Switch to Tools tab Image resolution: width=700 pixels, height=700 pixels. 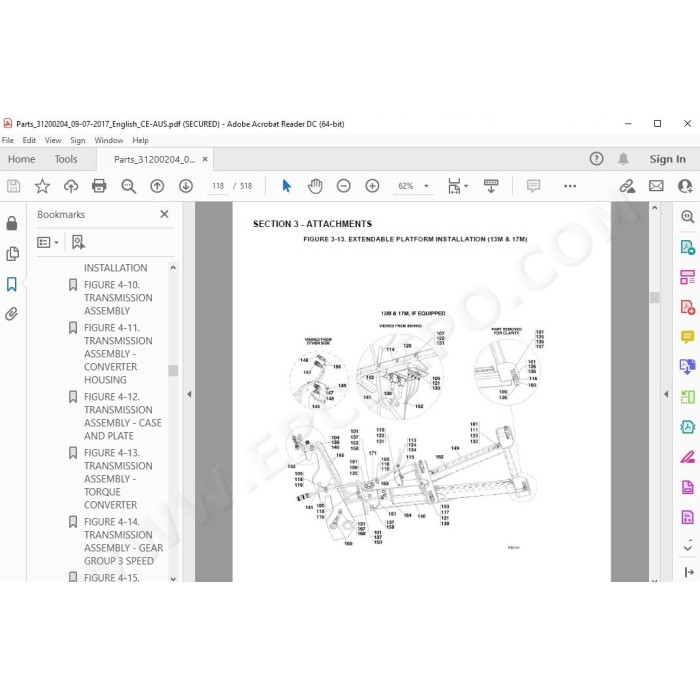click(66, 159)
